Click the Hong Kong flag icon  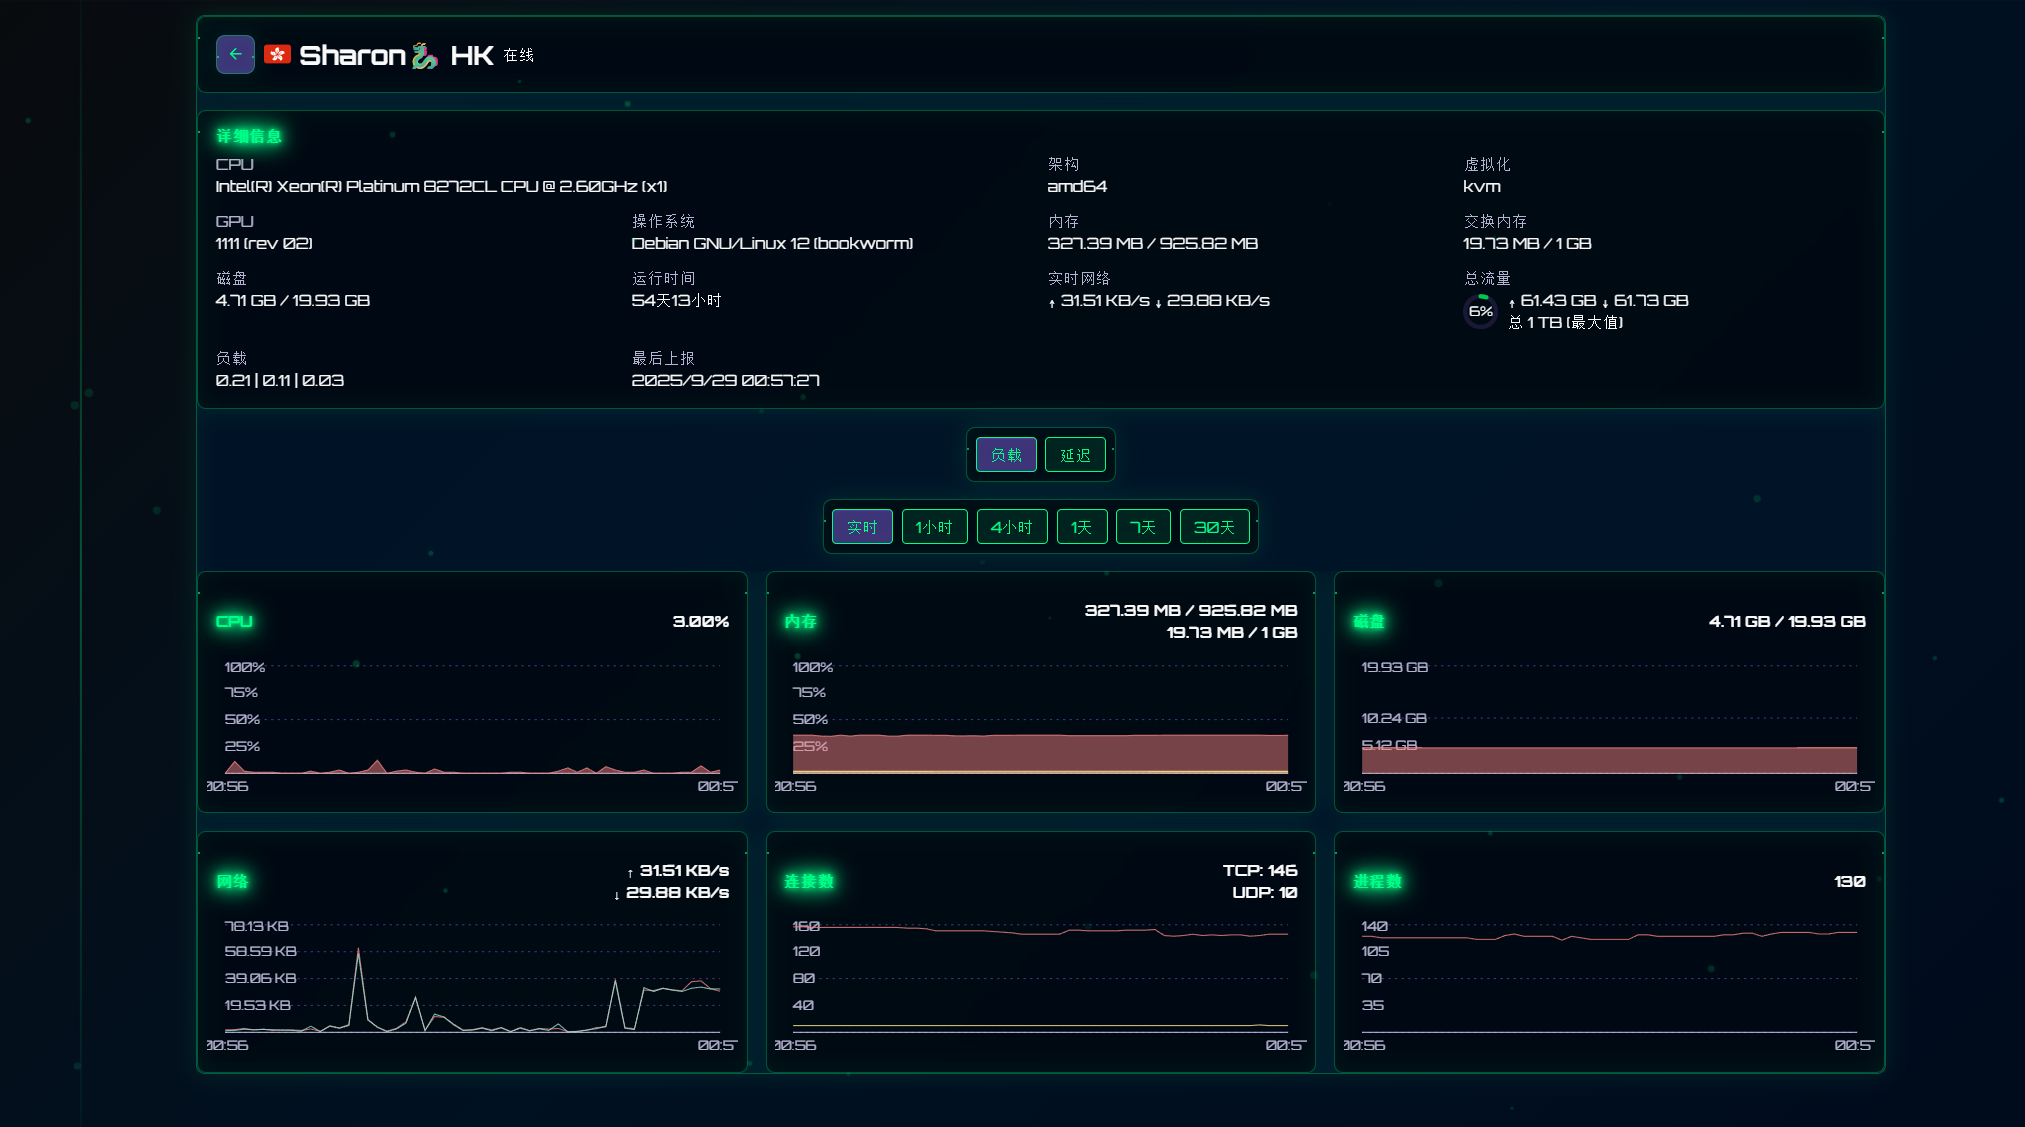click(x=277, y=55)
